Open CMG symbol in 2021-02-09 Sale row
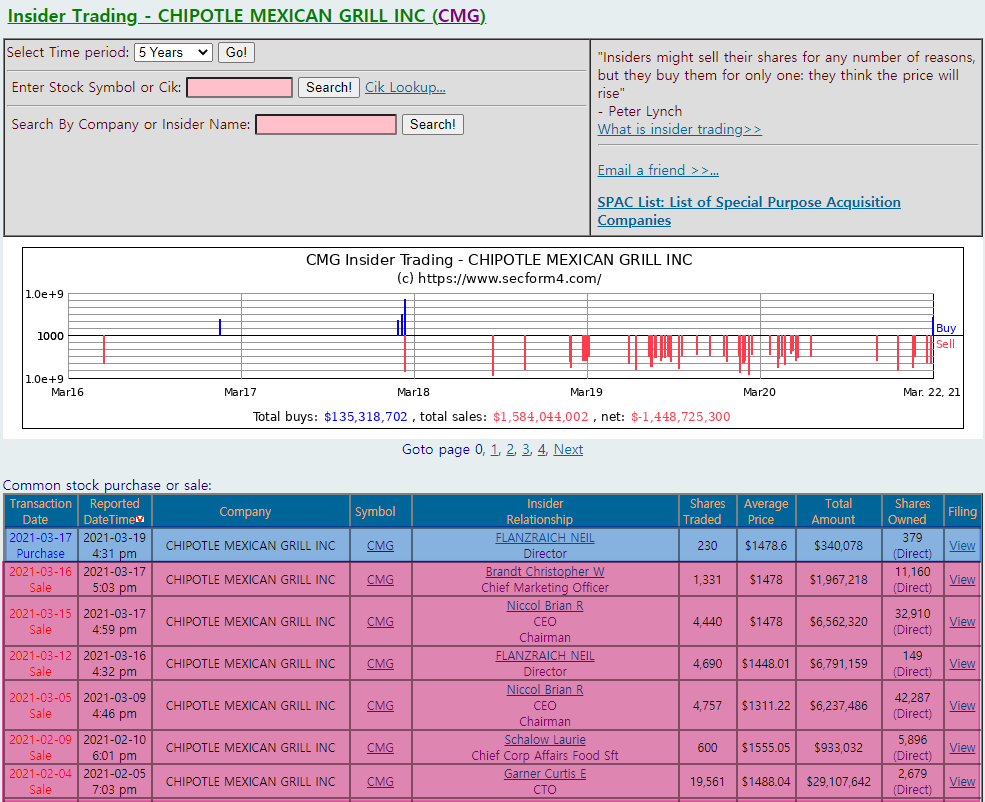 pos(380,747)
